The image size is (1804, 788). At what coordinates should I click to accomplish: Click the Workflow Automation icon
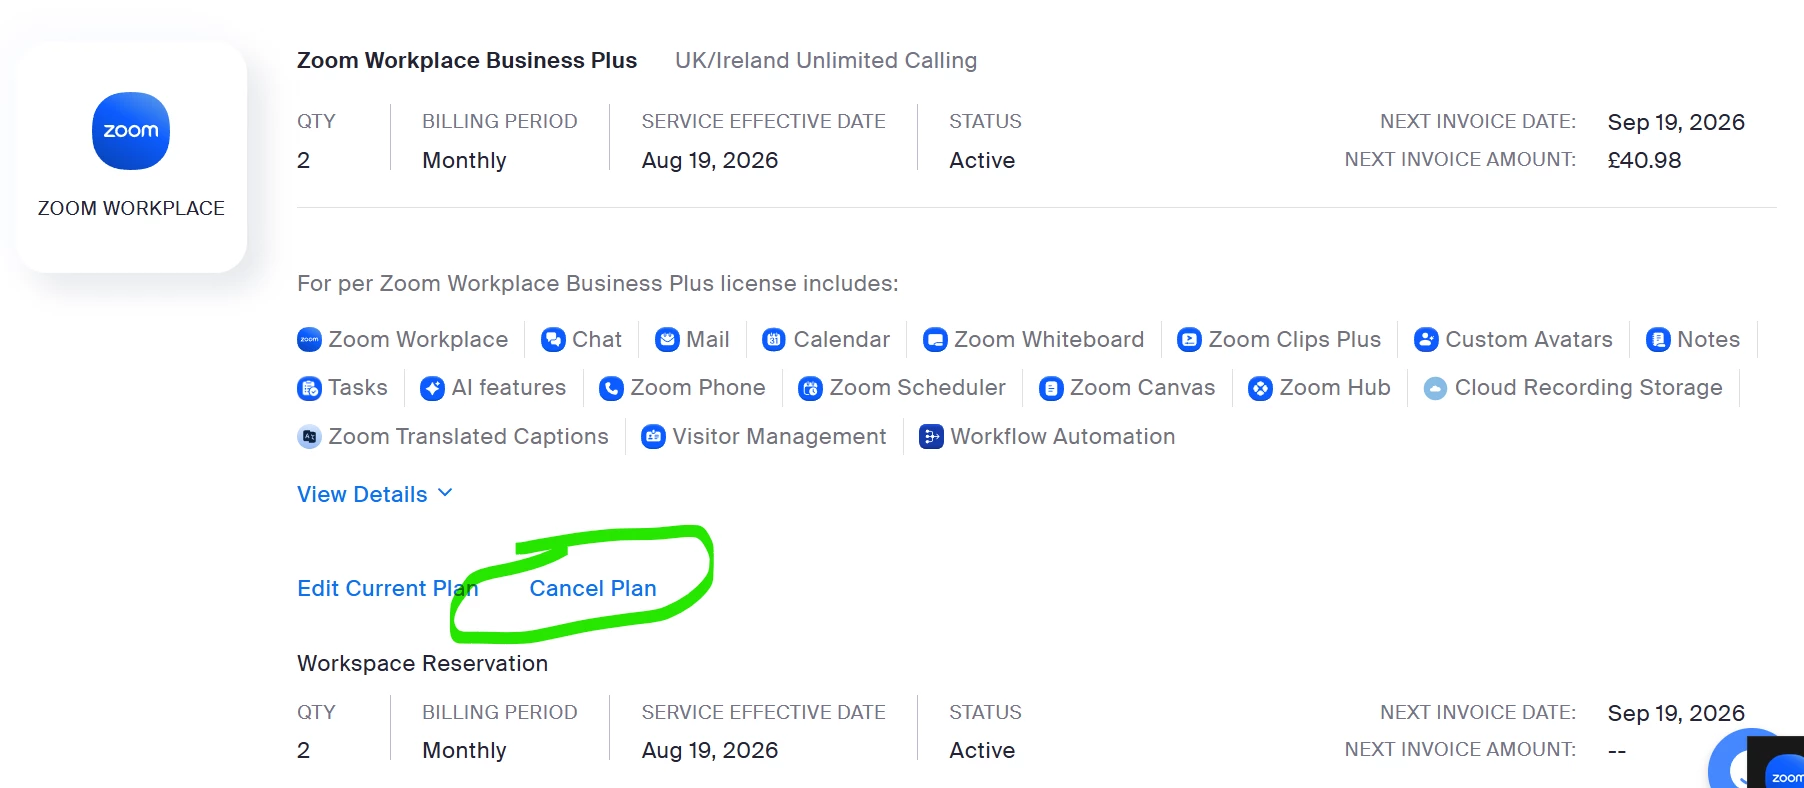click(931, 437)
